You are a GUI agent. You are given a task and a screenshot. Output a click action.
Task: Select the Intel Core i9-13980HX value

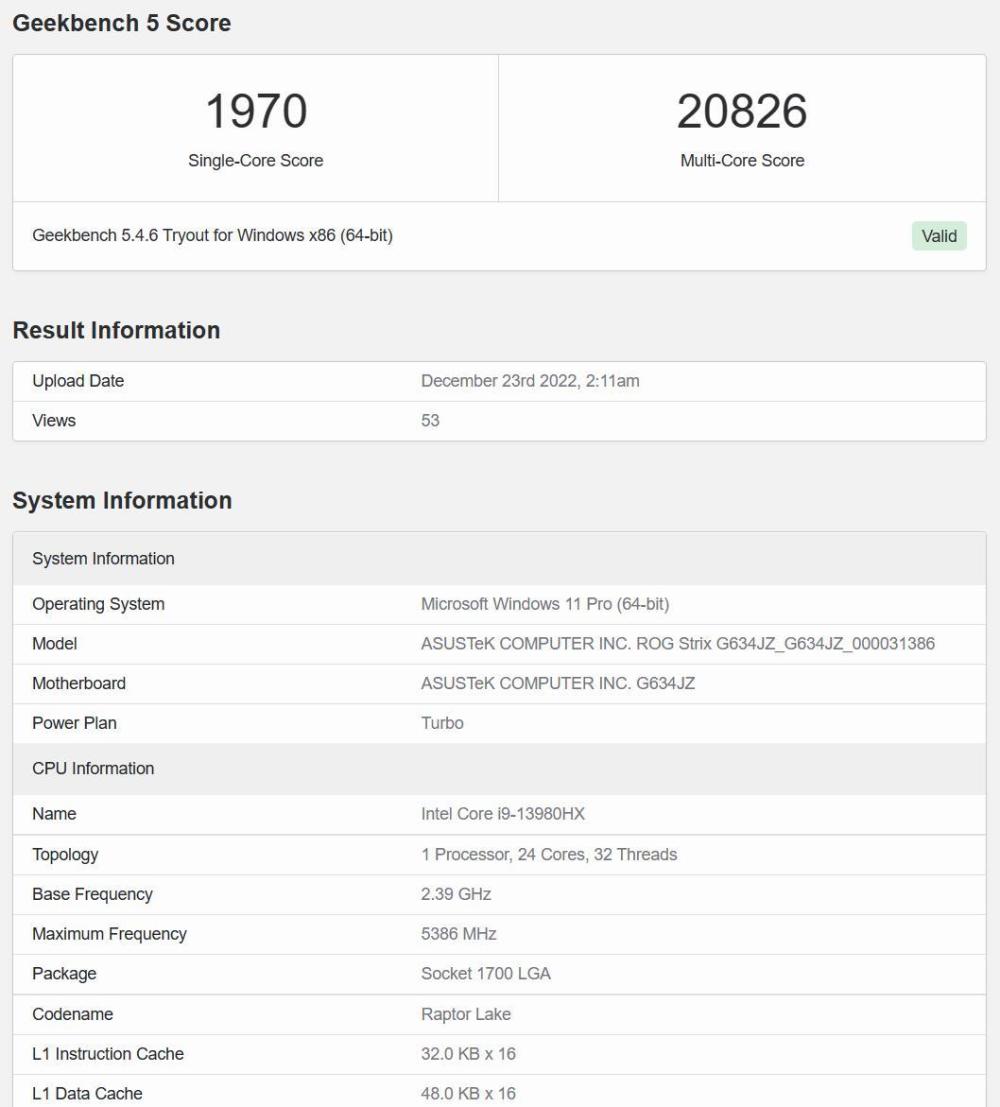tap(503, 814)
